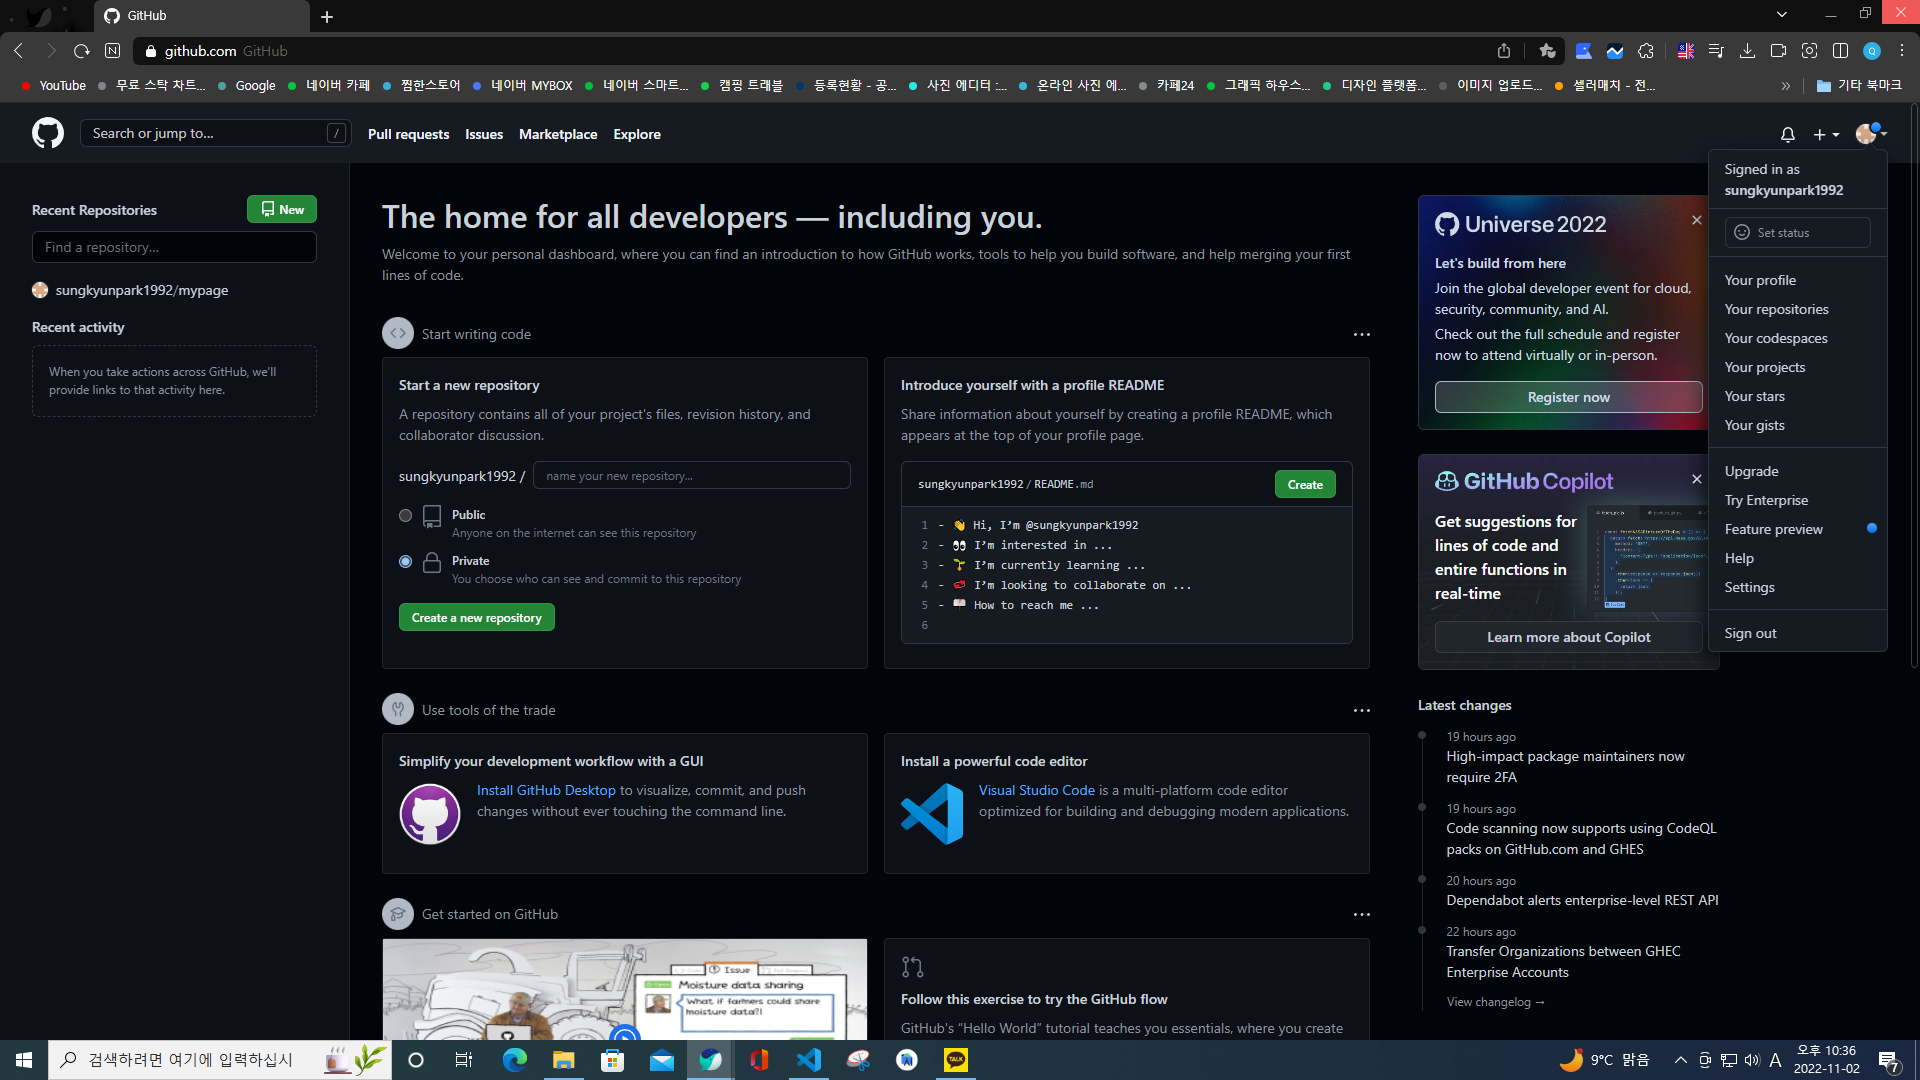Open View changelog link
This screenshot has height=1080, width=1920.
[x=1495, y=1002]
